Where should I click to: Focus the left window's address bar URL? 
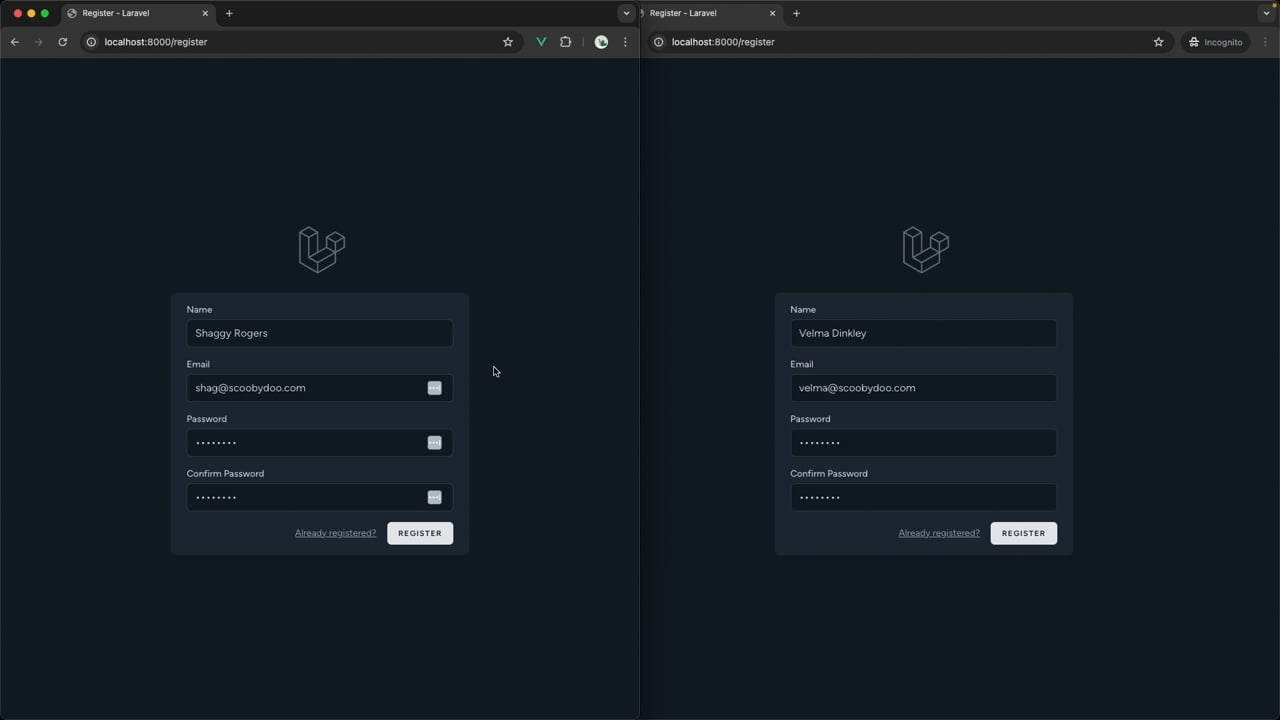[156, 42]
